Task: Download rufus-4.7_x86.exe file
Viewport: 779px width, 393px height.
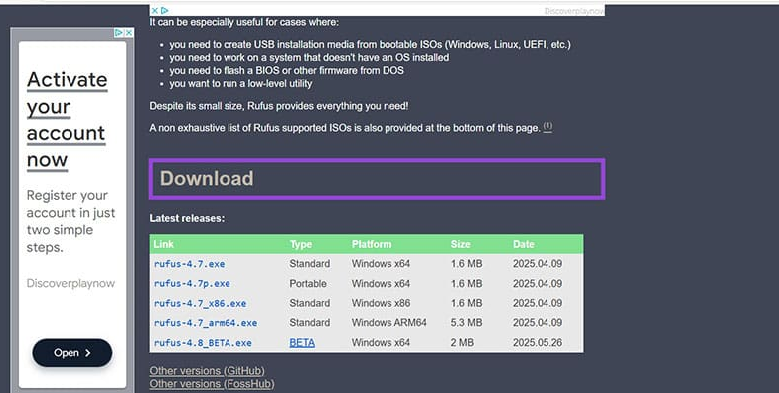Action: click(200, 303)
